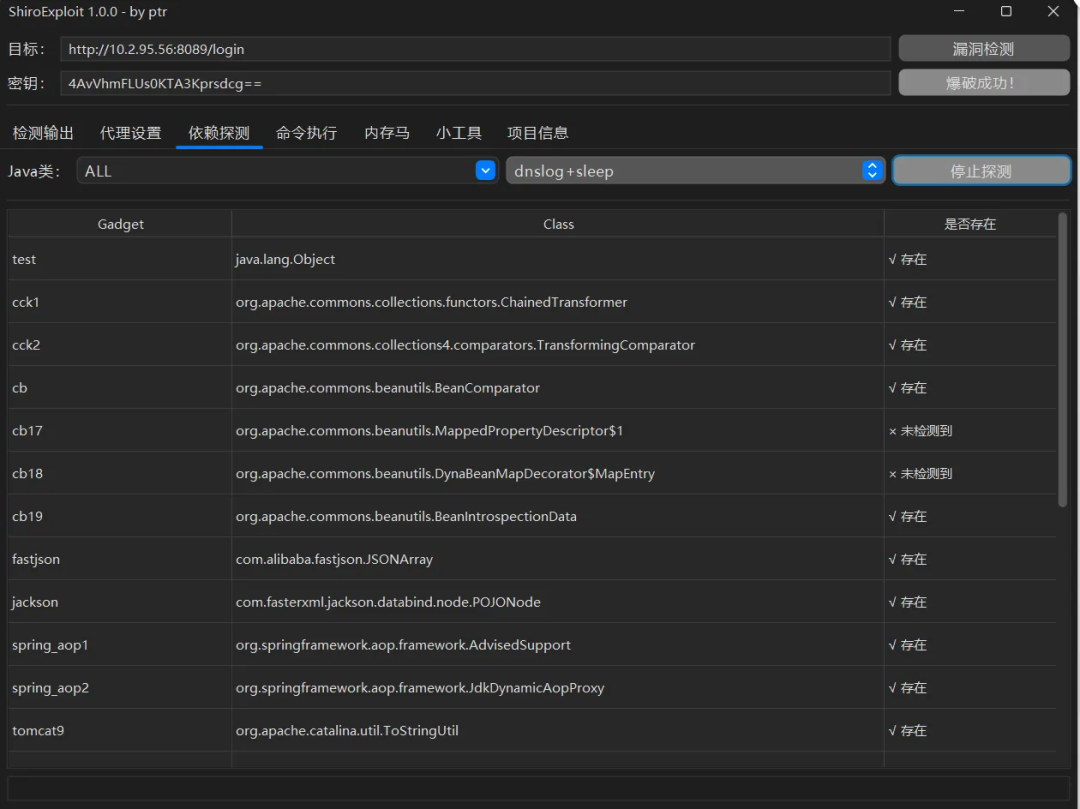Focus the 目标 URL input field
Screen dimensions: 1080x809
click(x=475, y=49)
